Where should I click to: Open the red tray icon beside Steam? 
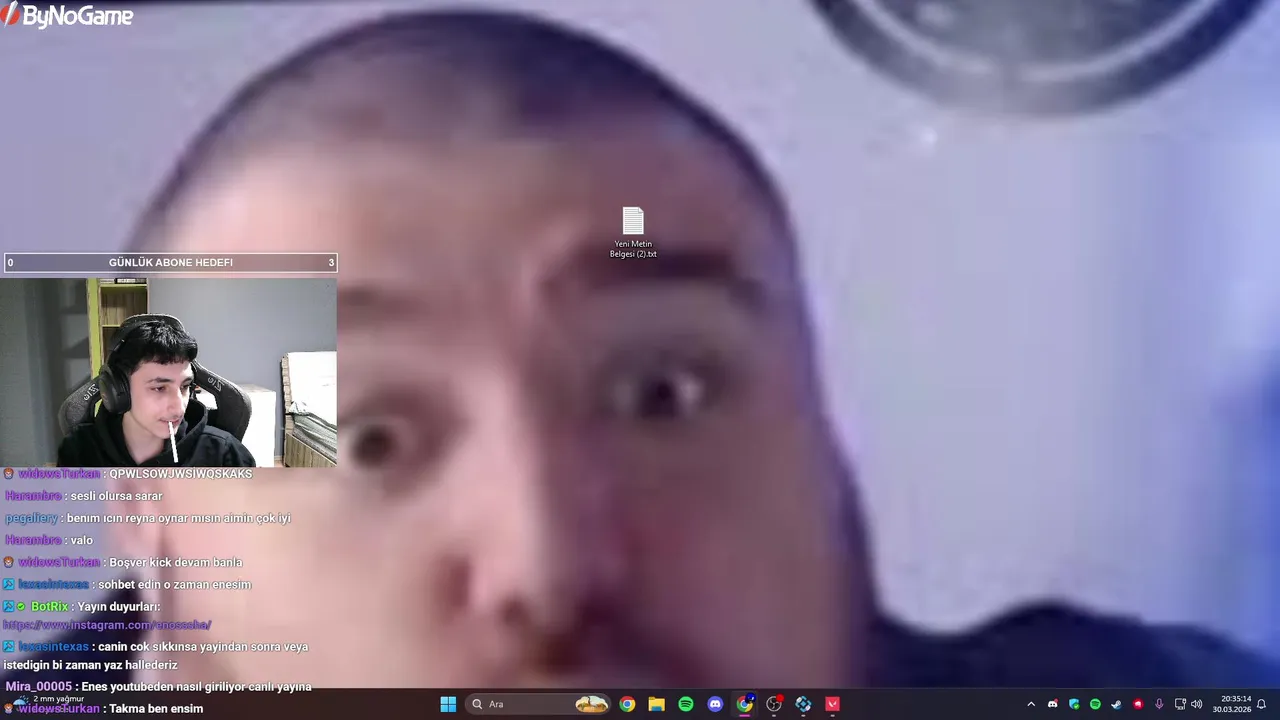[1138, 704]
